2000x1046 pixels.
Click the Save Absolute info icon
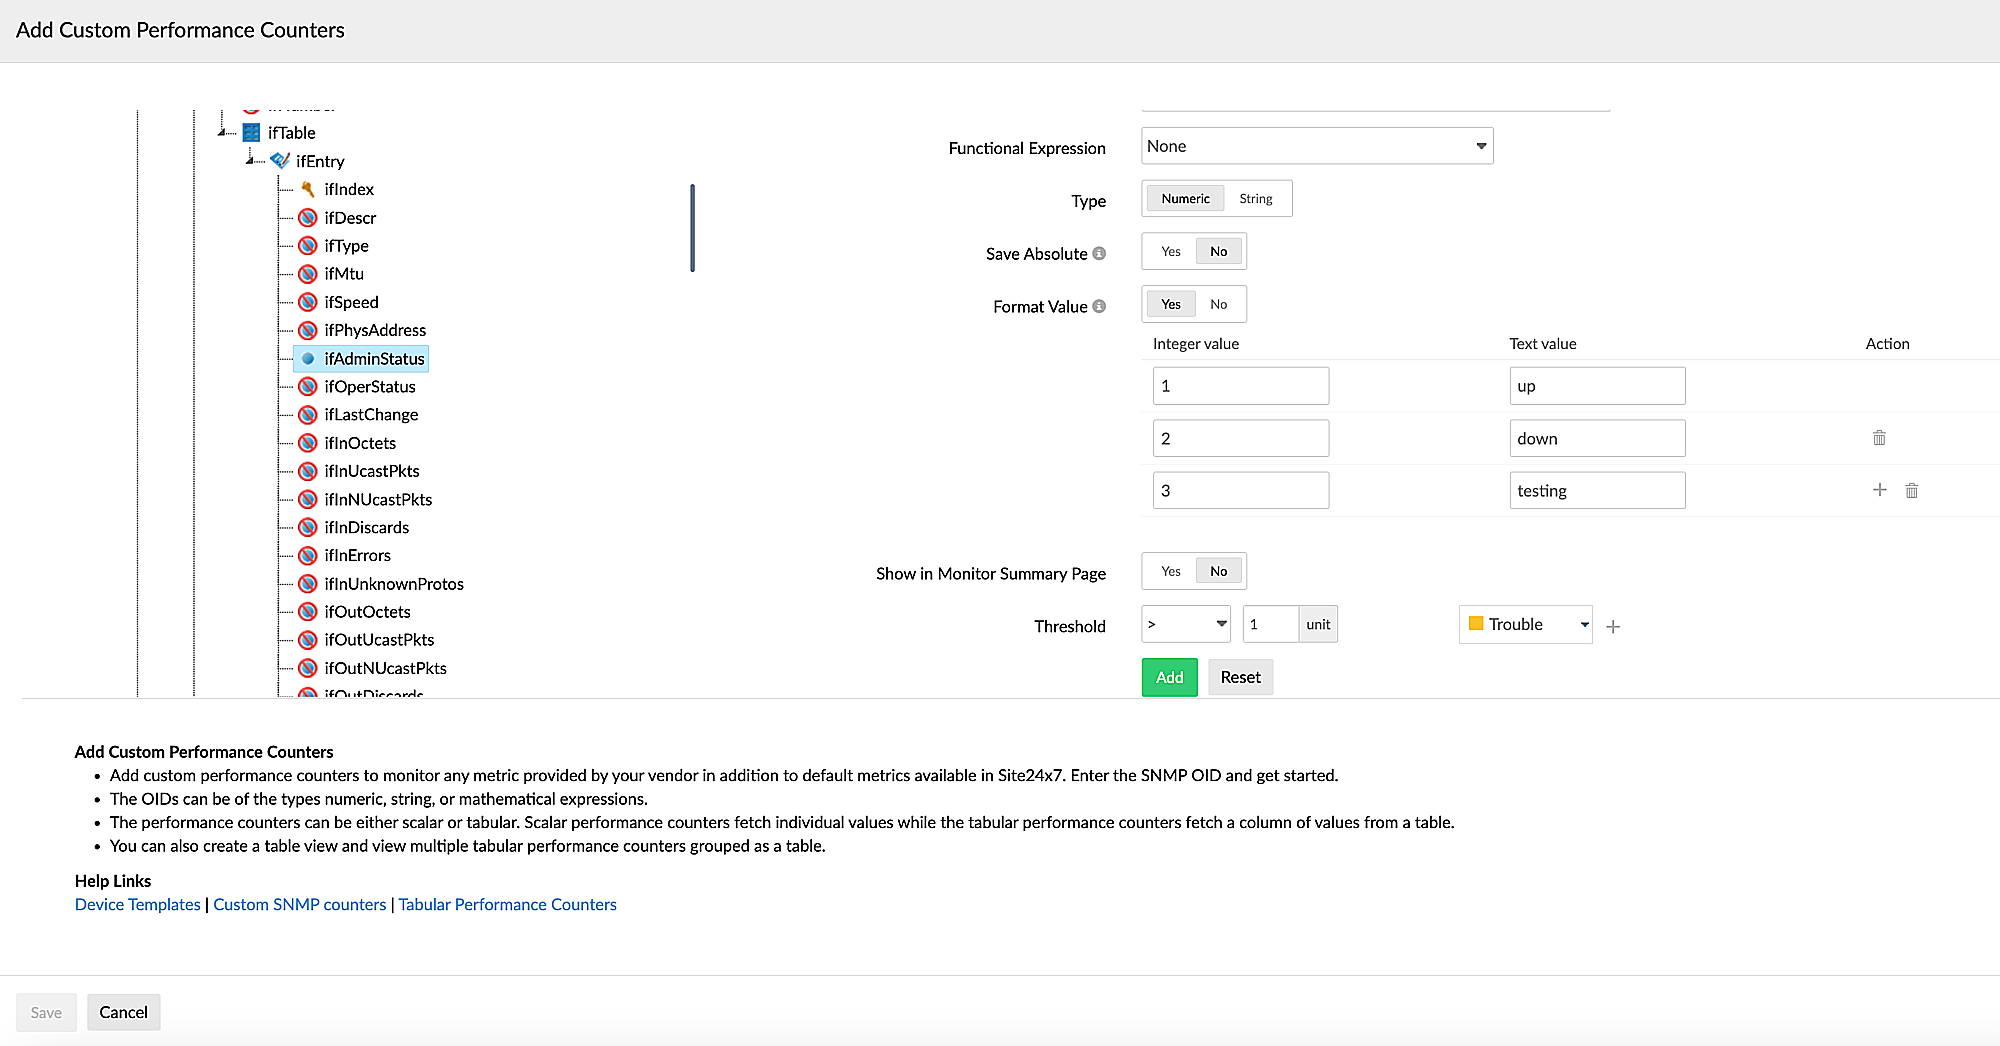(1099, 254)
